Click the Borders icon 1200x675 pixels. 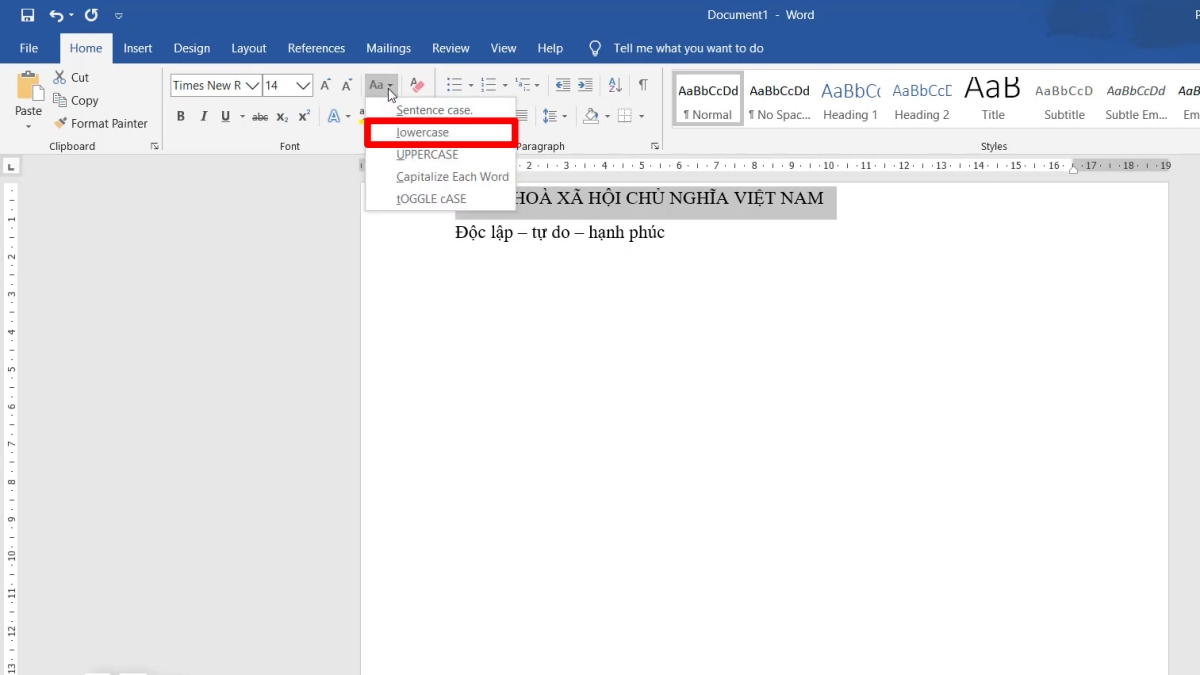(x=624, y=116)
